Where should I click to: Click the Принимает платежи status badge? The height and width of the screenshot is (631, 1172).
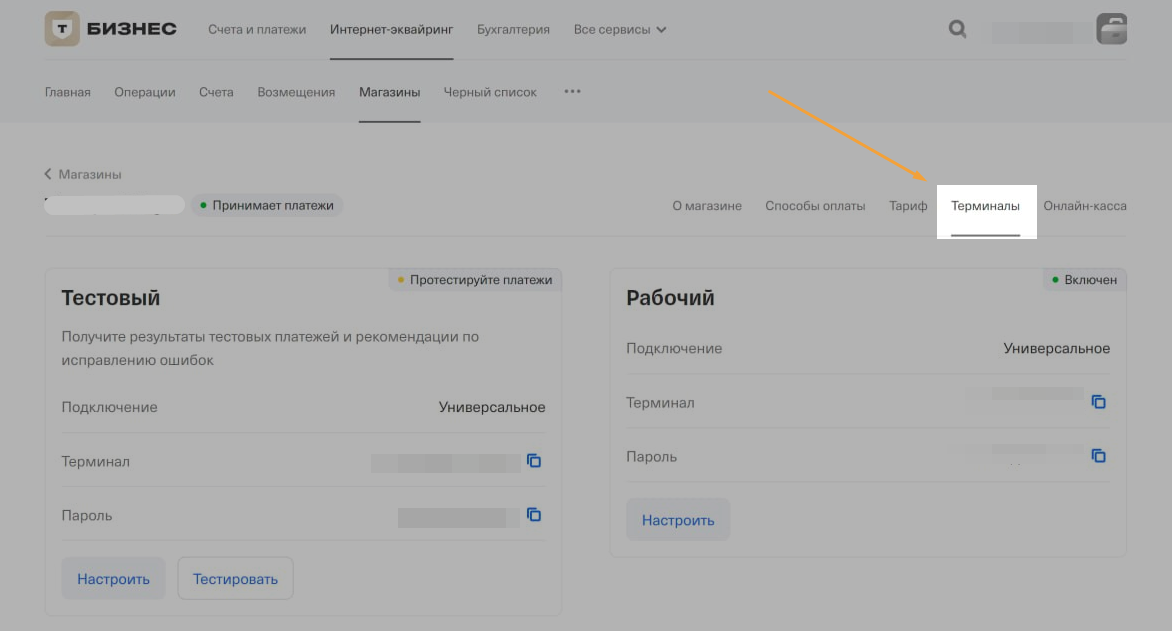click(266, 204)
